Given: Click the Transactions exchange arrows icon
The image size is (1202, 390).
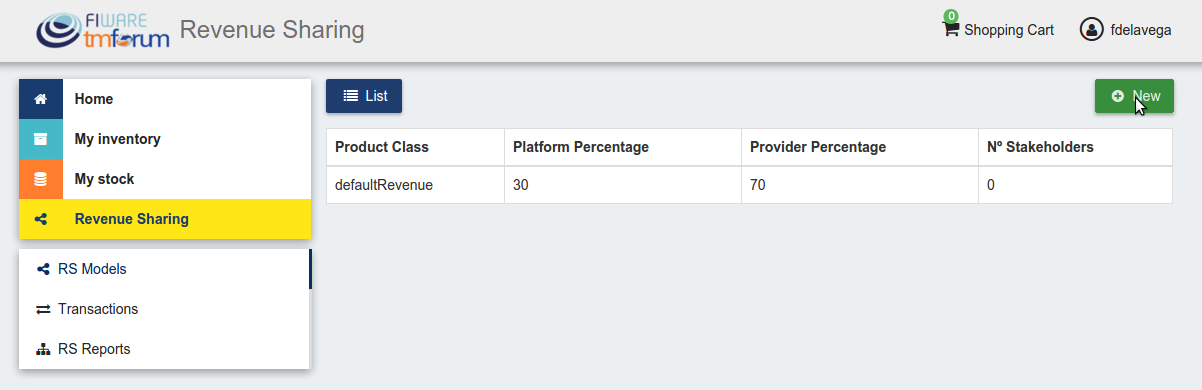Looking at the screenshot, I should (x=43, y=309).
